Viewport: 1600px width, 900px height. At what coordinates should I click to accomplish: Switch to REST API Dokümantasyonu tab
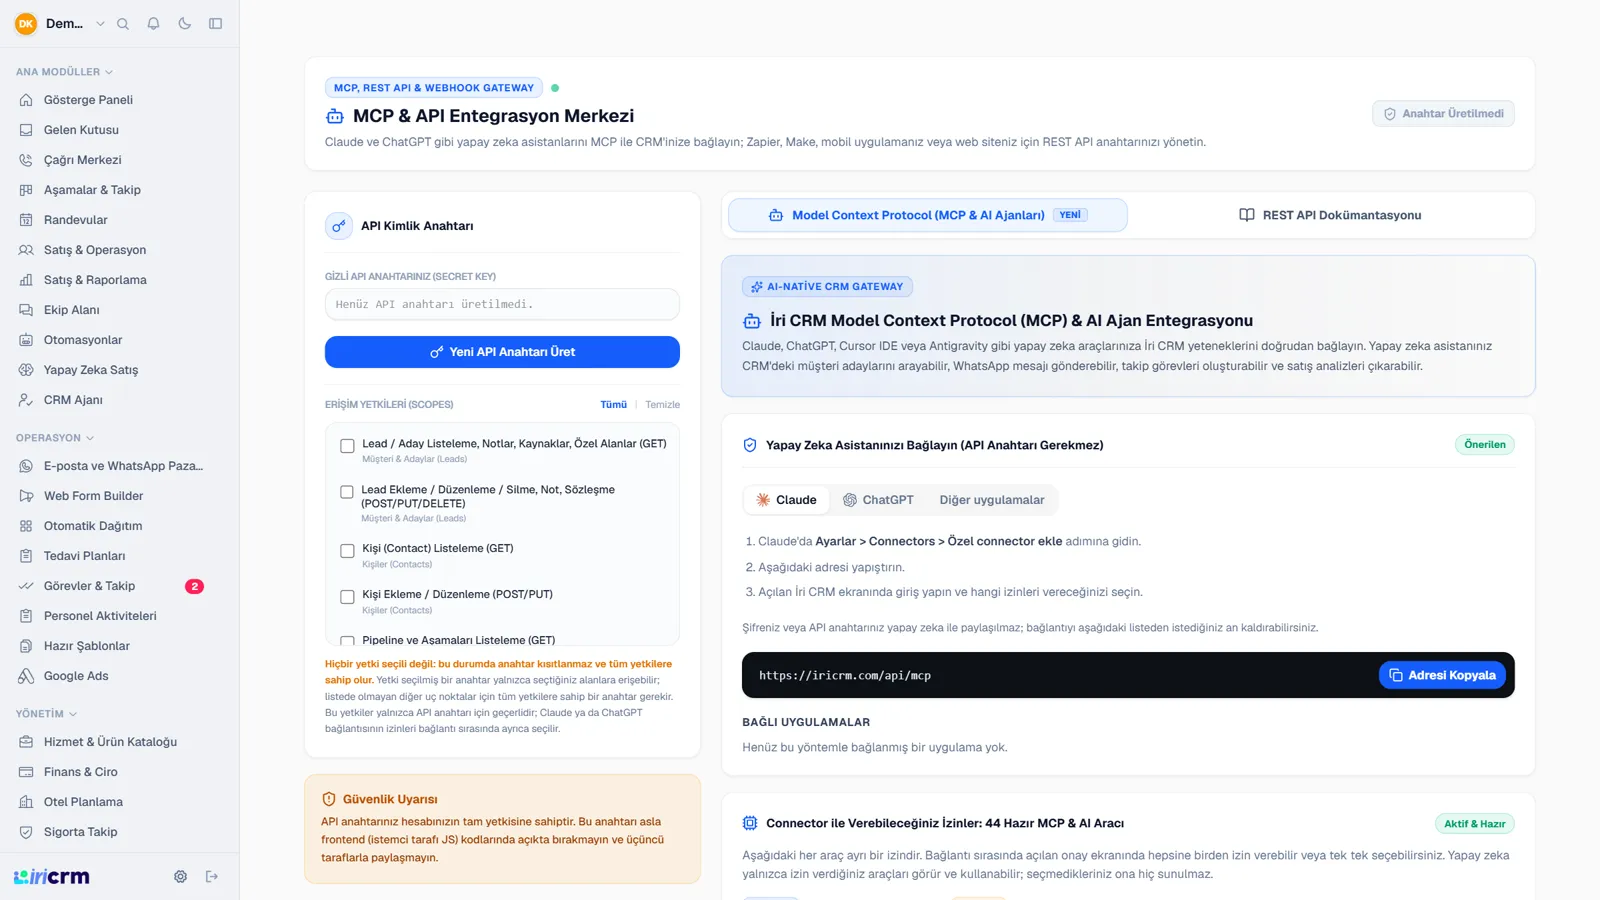click(x=1330, y=215)
